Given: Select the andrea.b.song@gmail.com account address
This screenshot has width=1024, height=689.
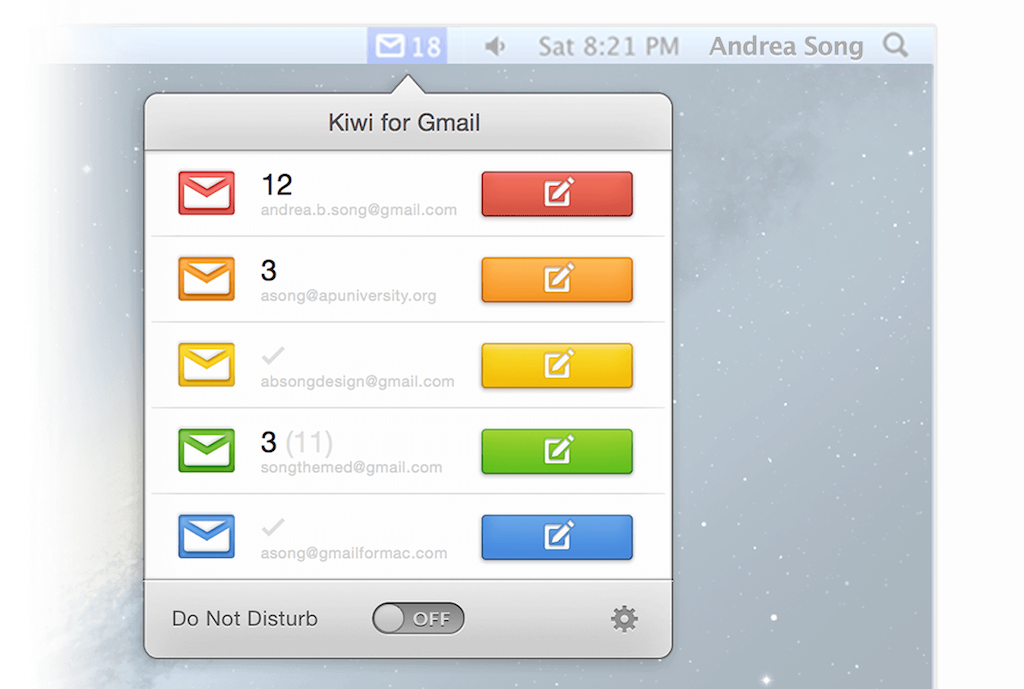Looking at the screenshot, I should click(359, 210).
